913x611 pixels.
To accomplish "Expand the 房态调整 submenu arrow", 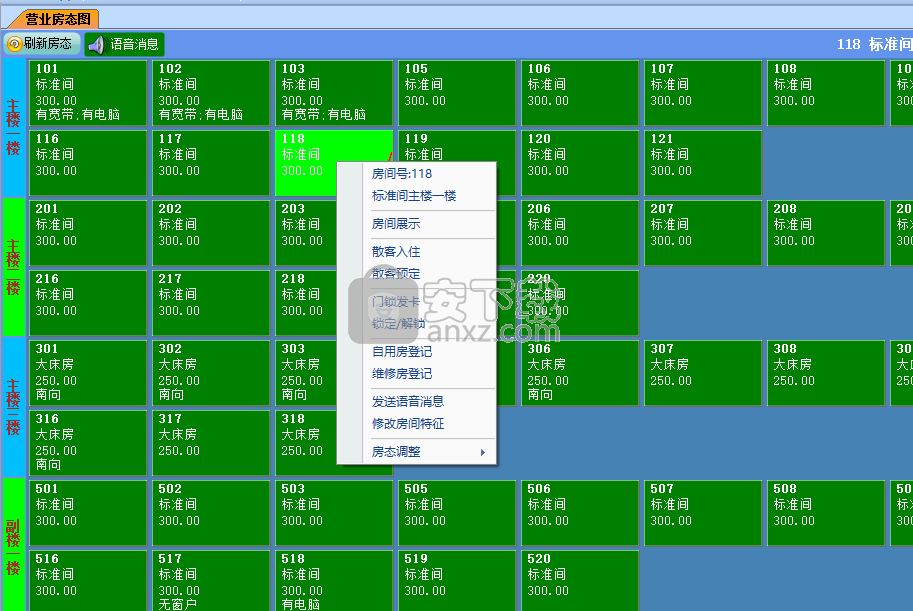I will pos(483,452).
